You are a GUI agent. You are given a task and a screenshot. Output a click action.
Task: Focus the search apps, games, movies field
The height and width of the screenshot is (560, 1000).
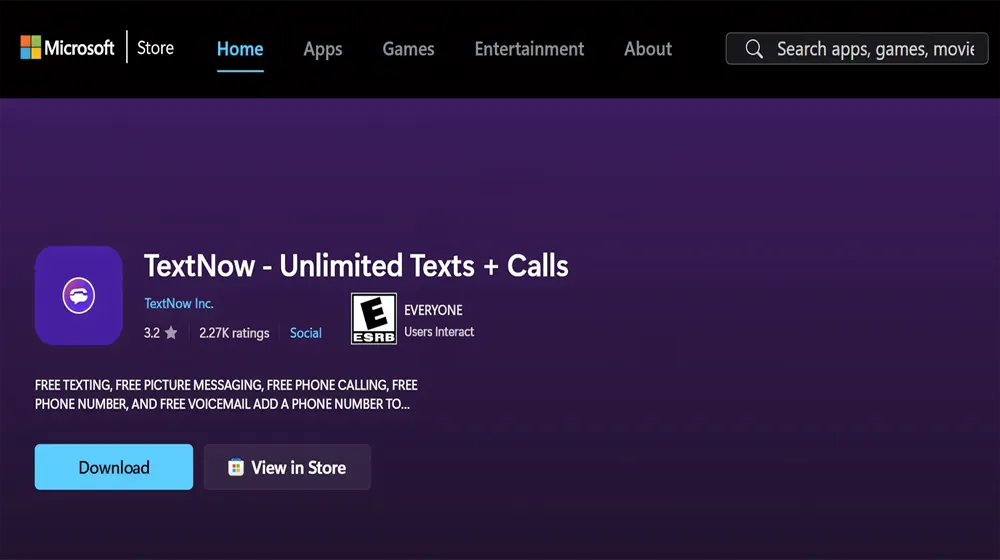(x=857, y=48)
